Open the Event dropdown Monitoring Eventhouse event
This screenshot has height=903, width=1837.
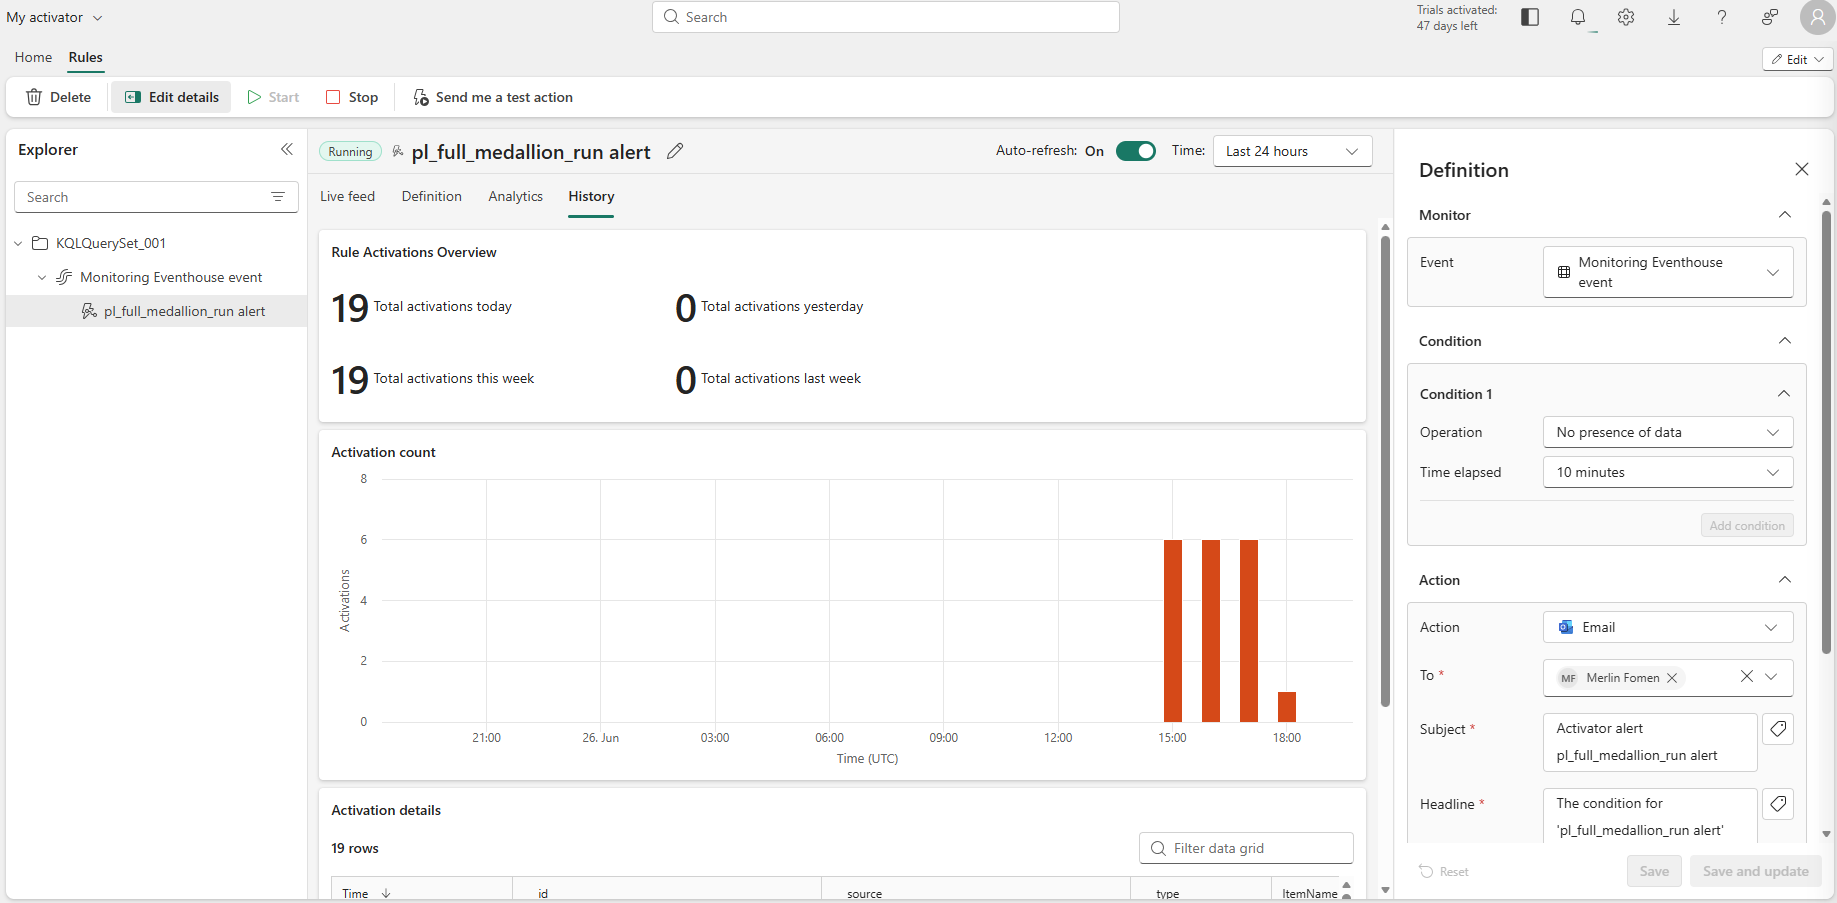point(1668,272)
